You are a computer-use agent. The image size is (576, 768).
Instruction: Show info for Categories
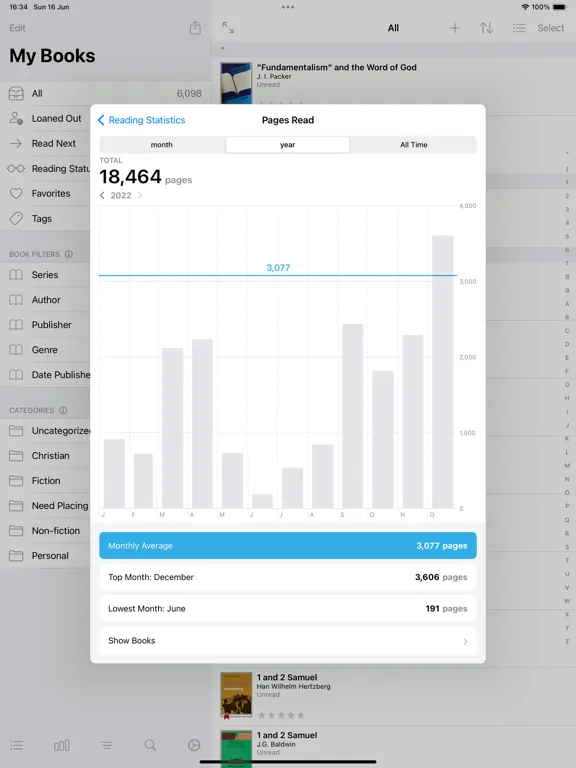click(x=63, y=410)
